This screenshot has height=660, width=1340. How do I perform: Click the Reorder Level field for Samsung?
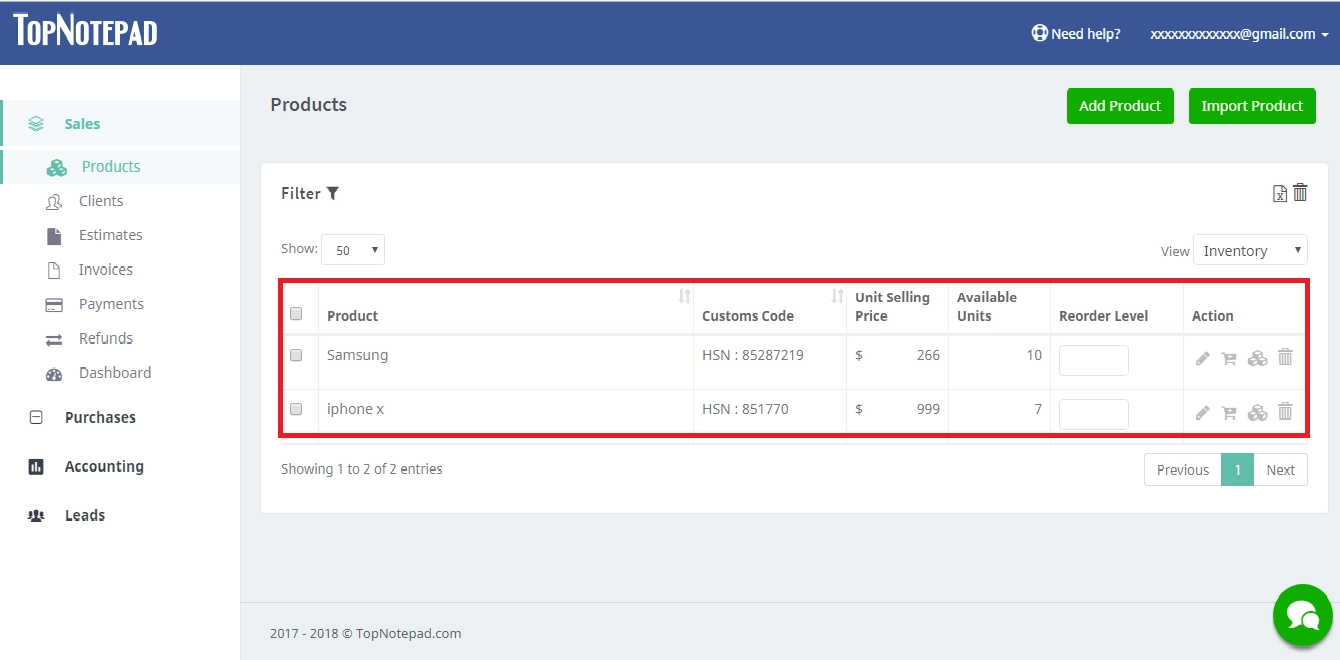(1093, 360)
